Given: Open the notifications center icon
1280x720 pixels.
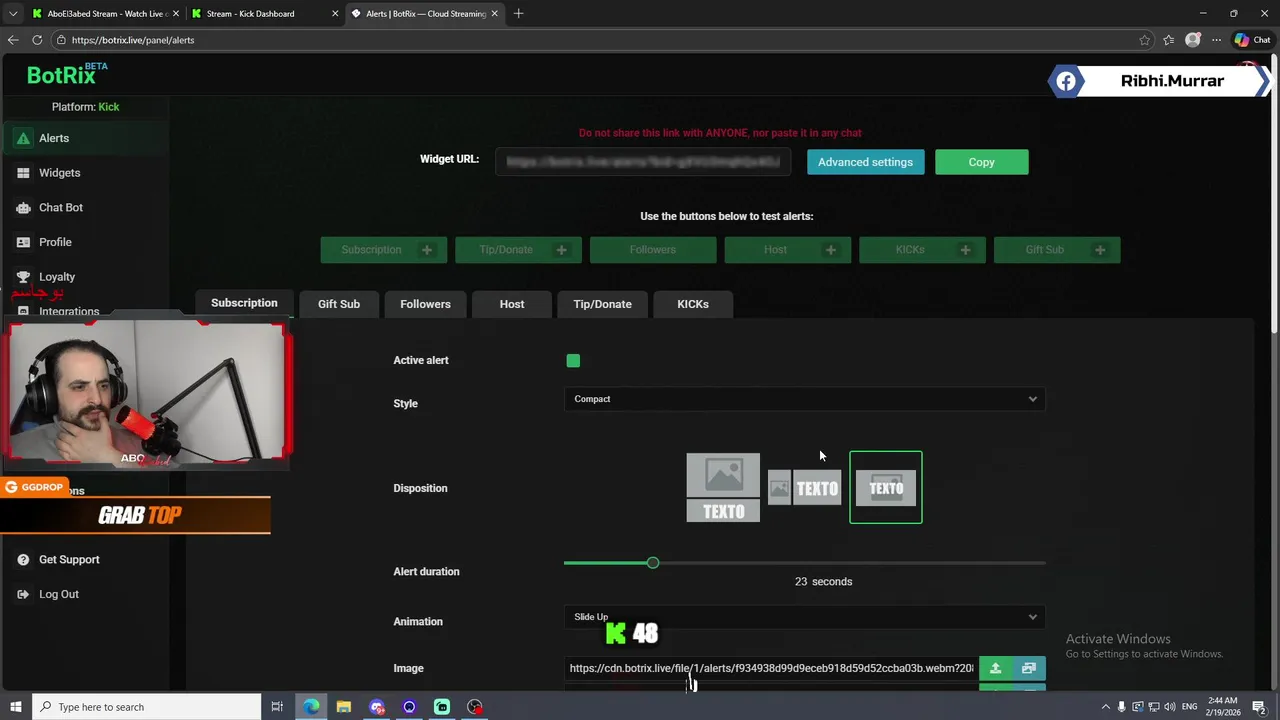Looking at the screenshot, I should [1259, 707].
